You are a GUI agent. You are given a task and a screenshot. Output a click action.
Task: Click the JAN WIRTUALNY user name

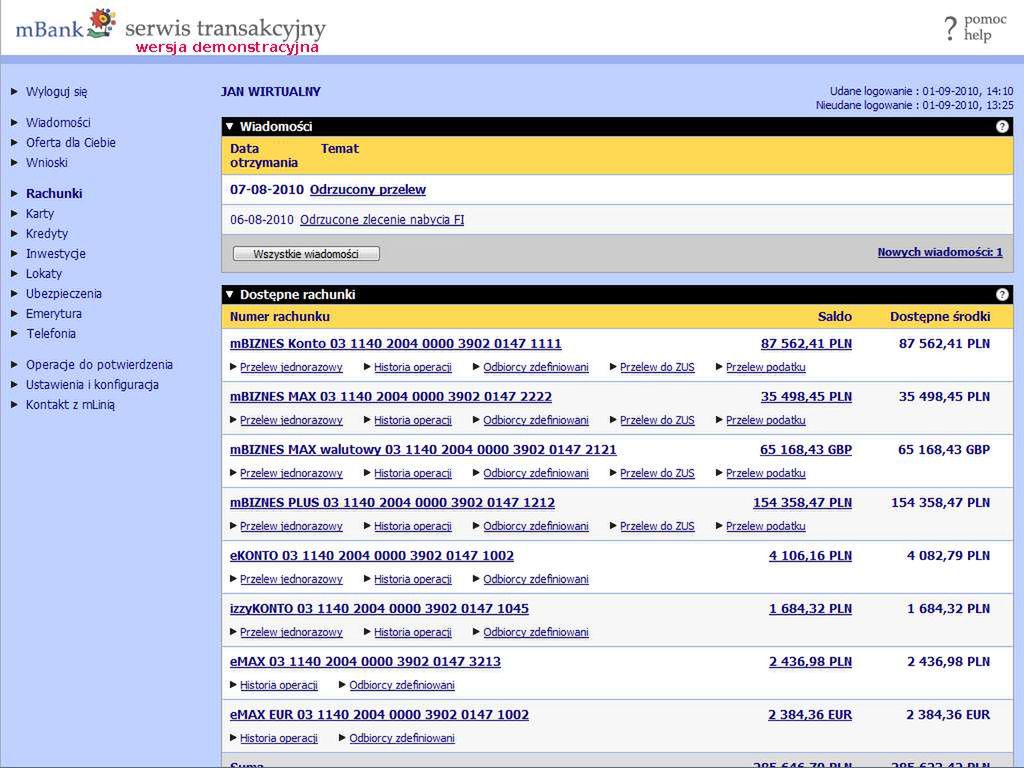pyautogui.click(x=270, y=91)
